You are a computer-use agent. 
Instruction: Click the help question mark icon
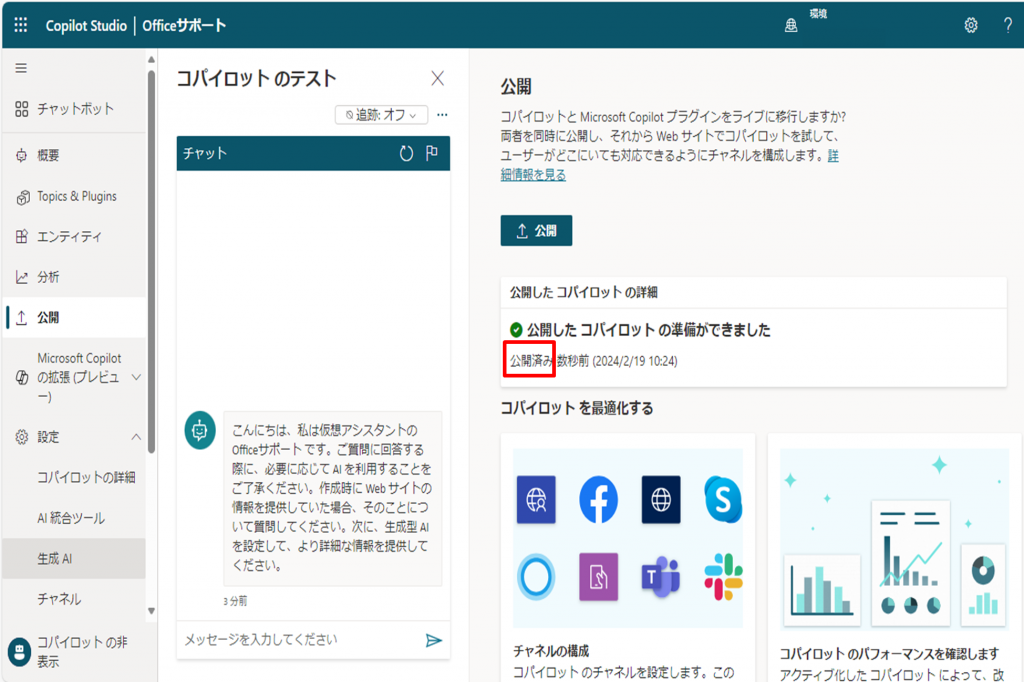[x=1008, y=25]
